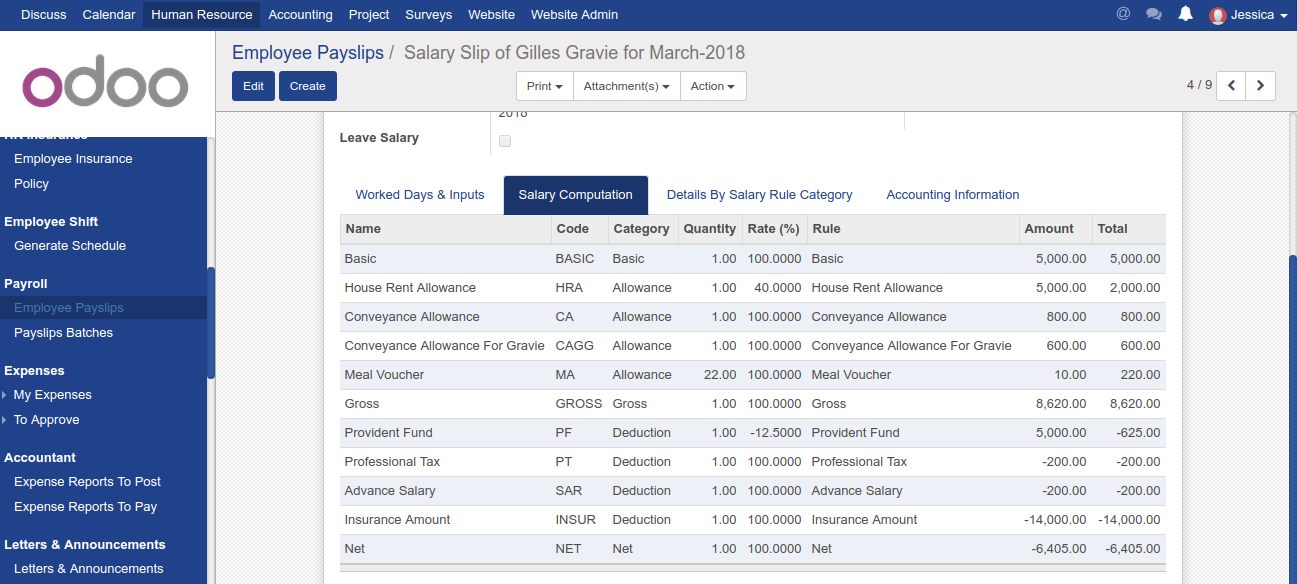
Task: Switch to Worked Days & Inputs tab
Action: 420,195
